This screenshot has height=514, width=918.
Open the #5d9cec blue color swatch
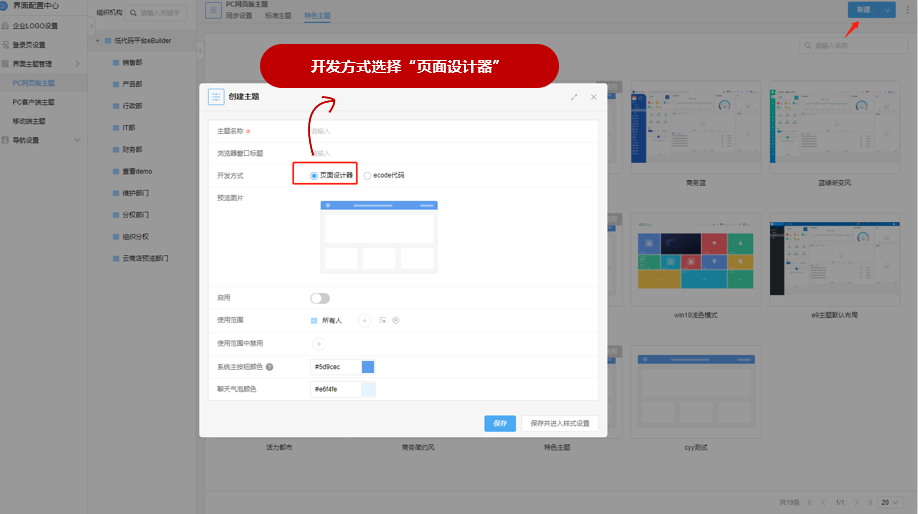(368, 367)
